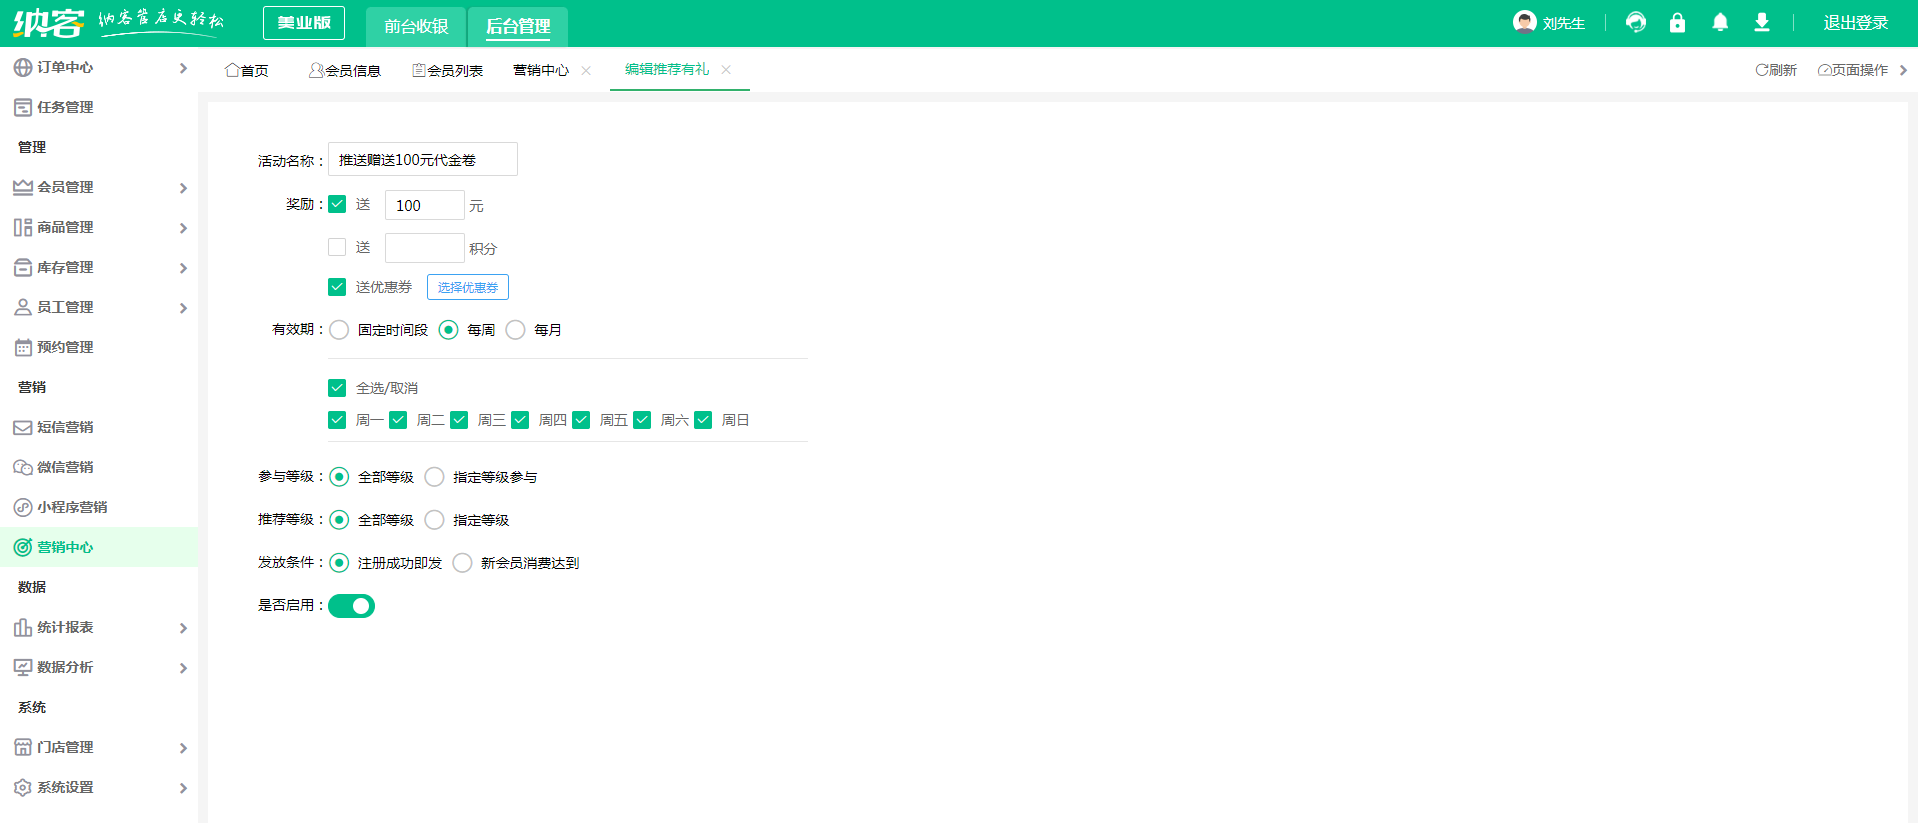The width and height of the screenshot is (1918, 823).
Task: Expand the 统计报表 sidebar menu
Action: pyautogui.click(x=98, y=627)
